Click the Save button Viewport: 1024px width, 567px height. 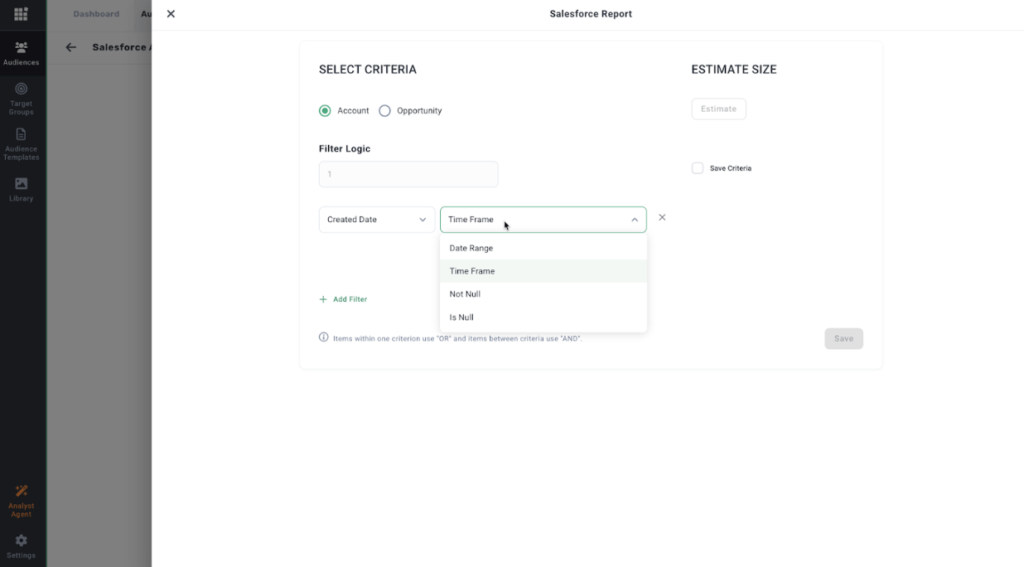pyautogui.click(x=843, y=338)
